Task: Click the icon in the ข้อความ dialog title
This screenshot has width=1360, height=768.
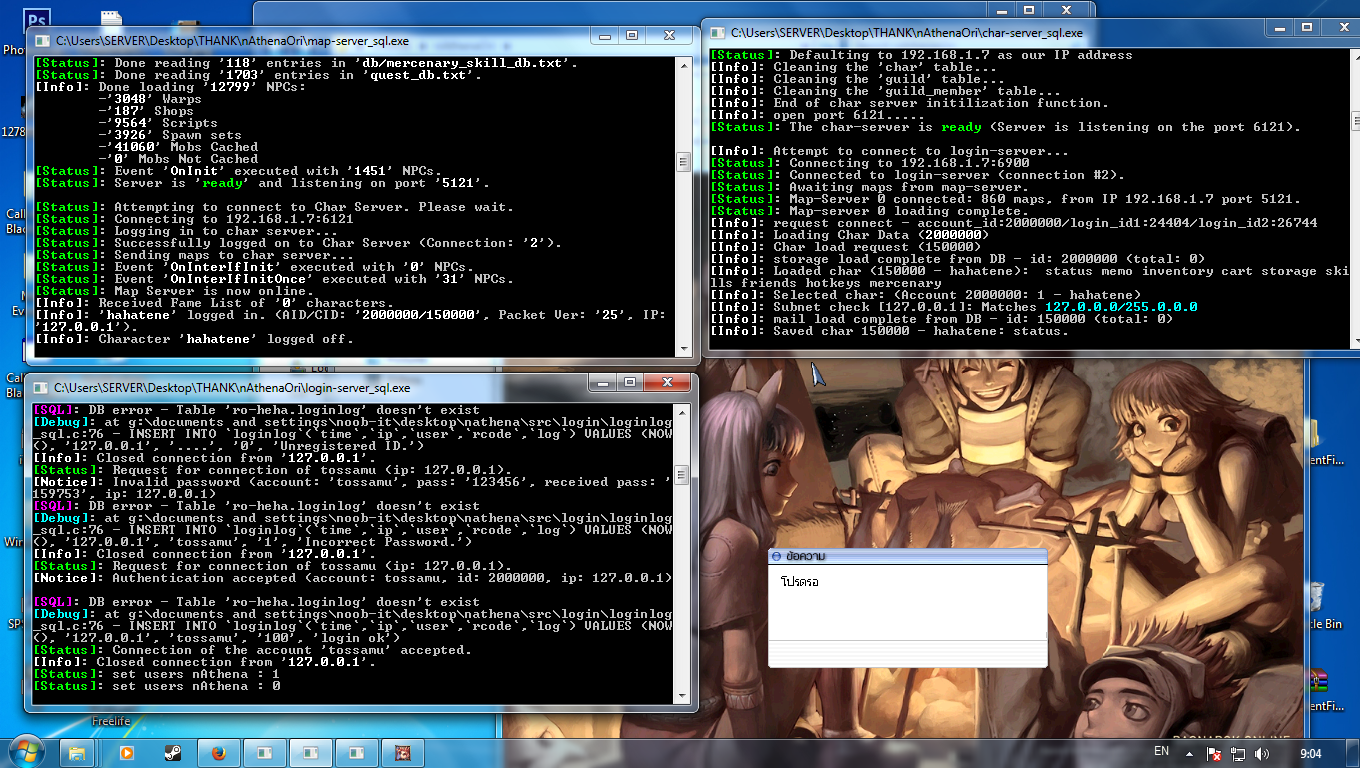Action: point(777,556)
